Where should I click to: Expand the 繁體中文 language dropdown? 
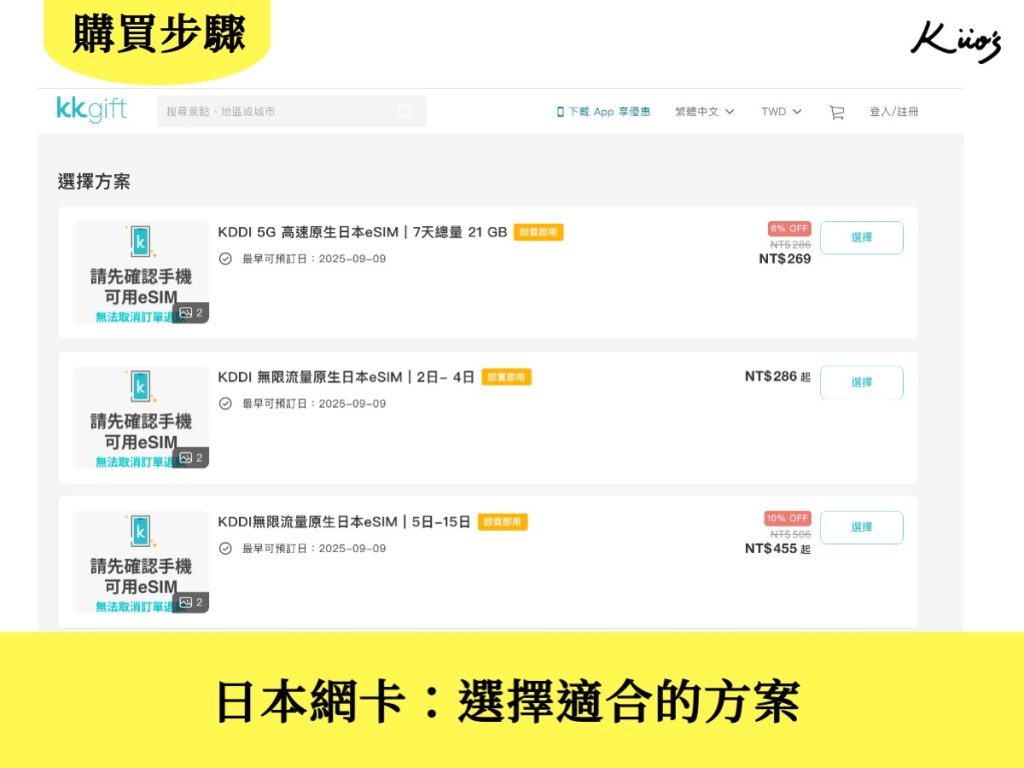(704, 112)
